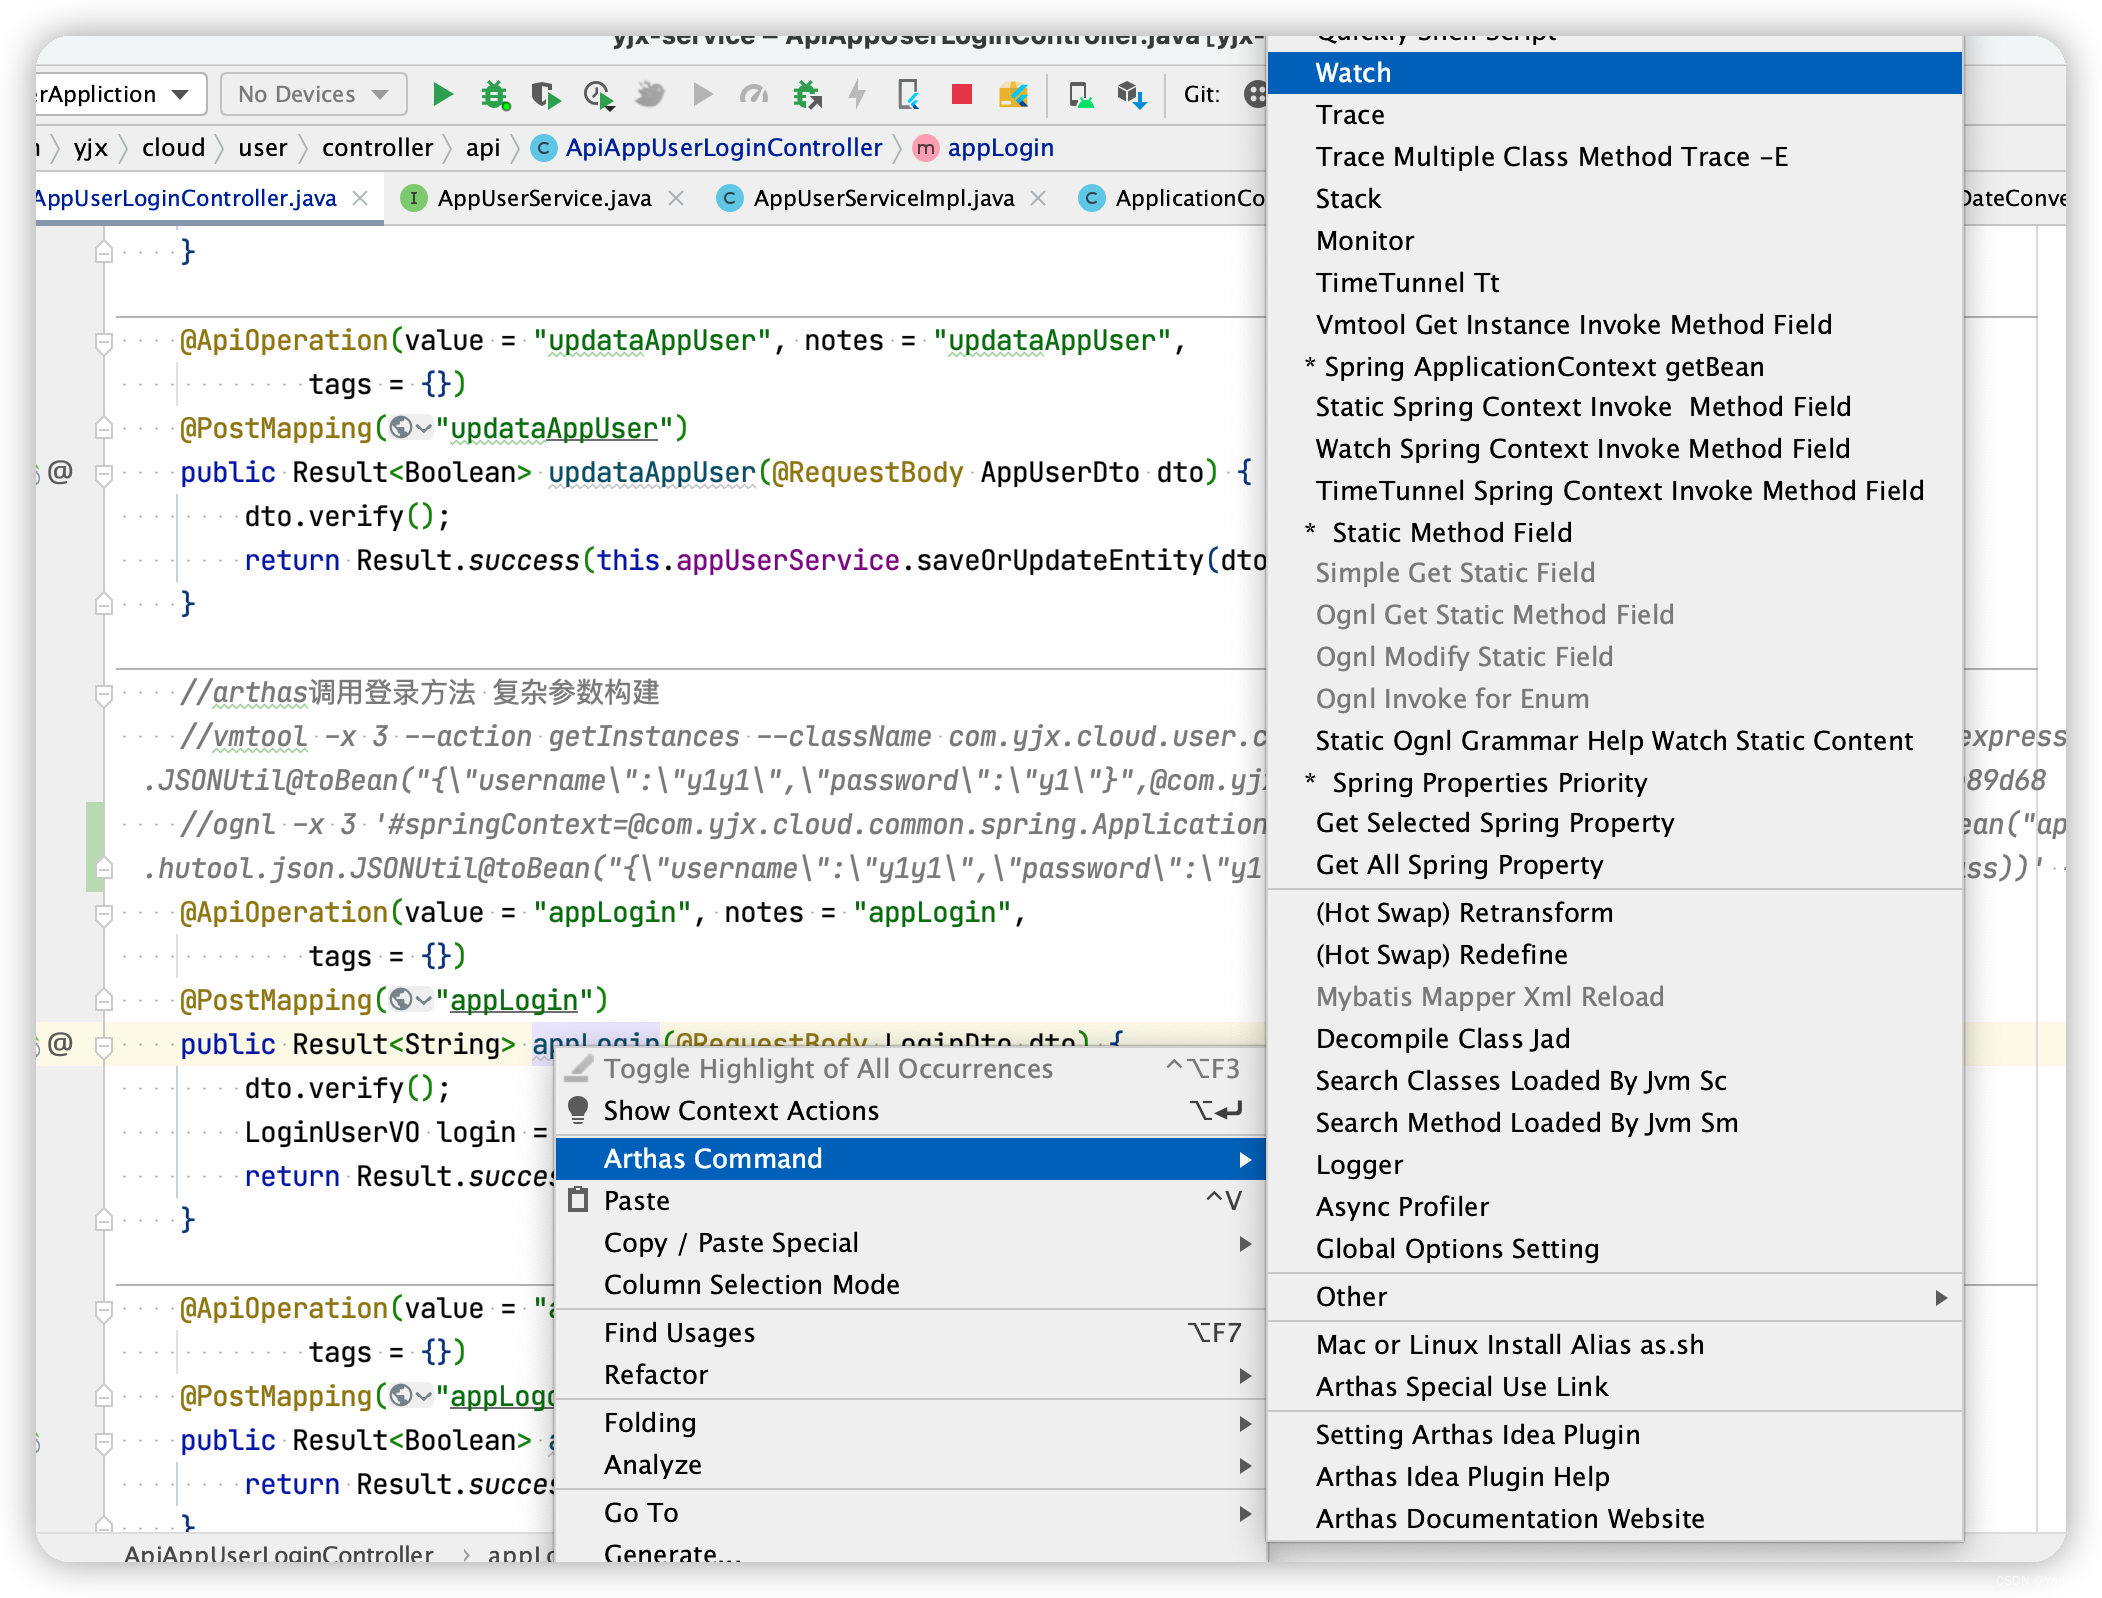Expand the Refactor submenu

pyautogui.click(x=910, y=1375)
